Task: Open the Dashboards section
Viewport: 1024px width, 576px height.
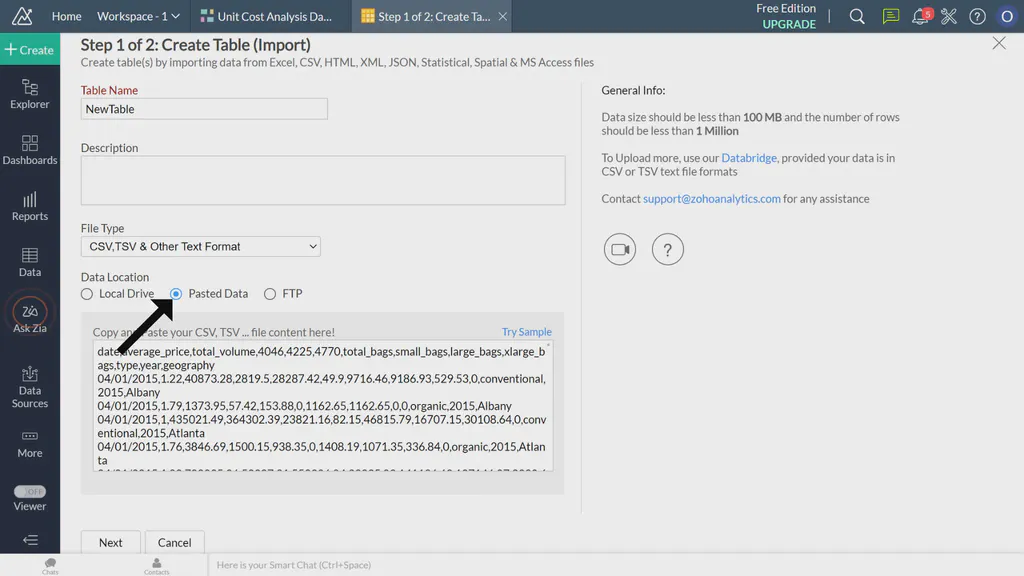Action: [29, 148]
